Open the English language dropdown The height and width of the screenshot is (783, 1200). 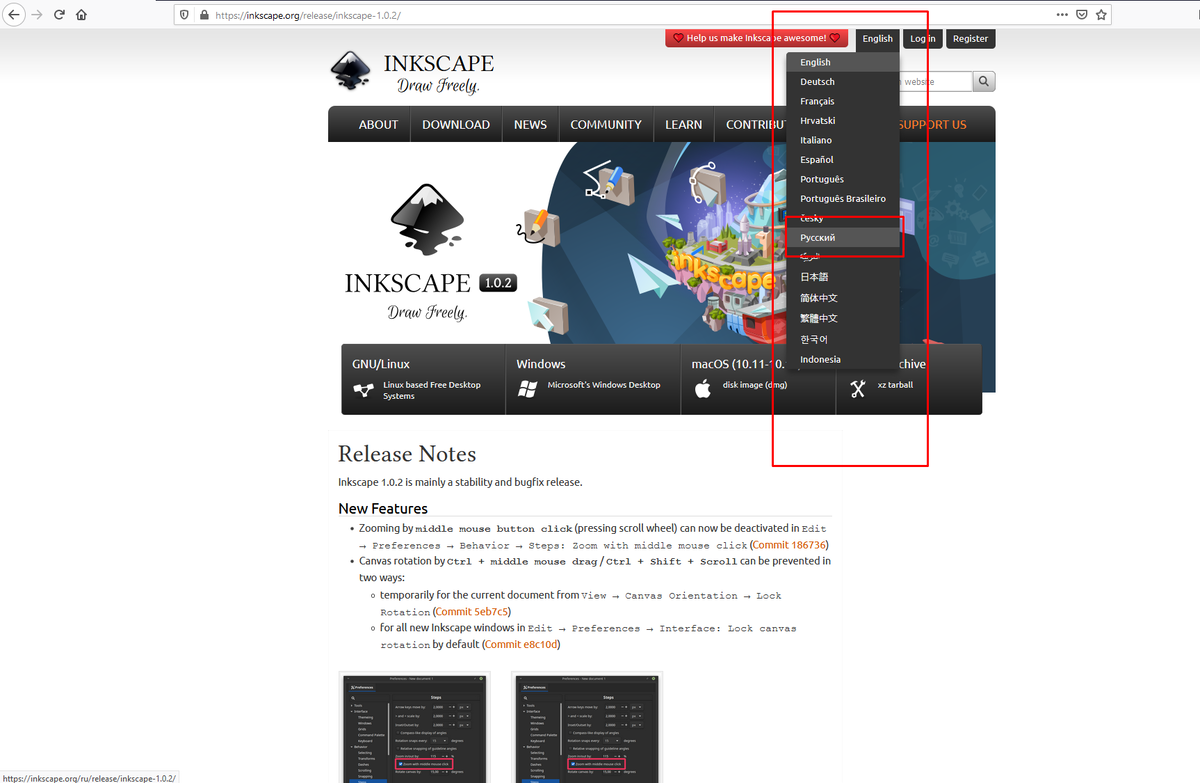(x=877, y=38)
